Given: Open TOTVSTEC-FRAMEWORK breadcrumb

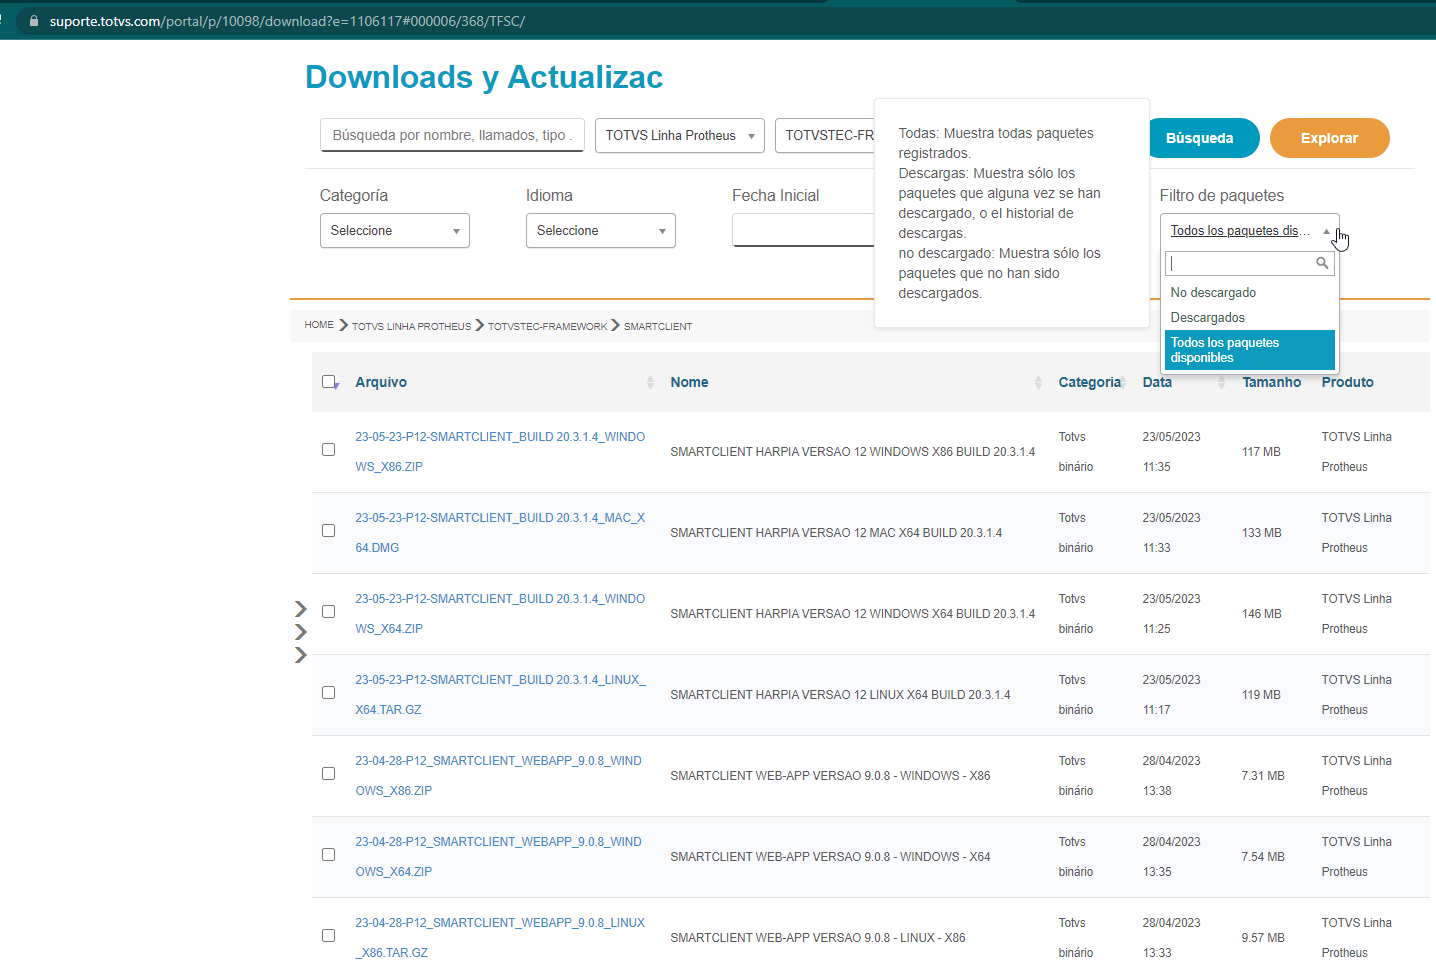Looking at the screenshot, I should tap(547, 326).
